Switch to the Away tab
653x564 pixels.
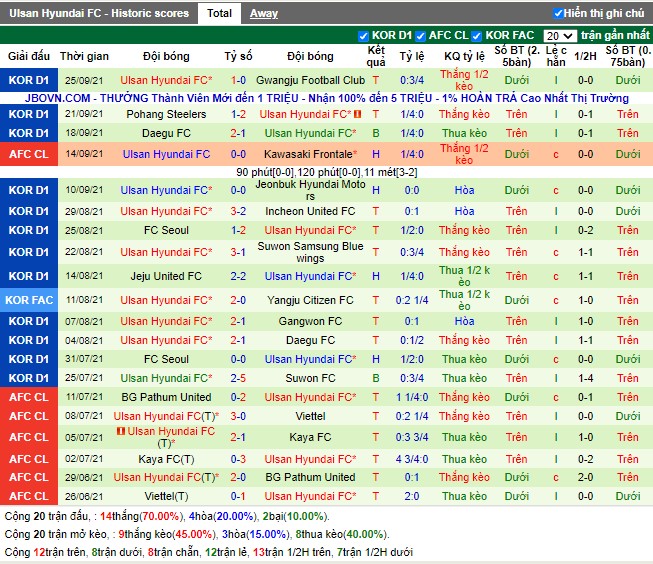pyautogui.click(x=264, y=13)
